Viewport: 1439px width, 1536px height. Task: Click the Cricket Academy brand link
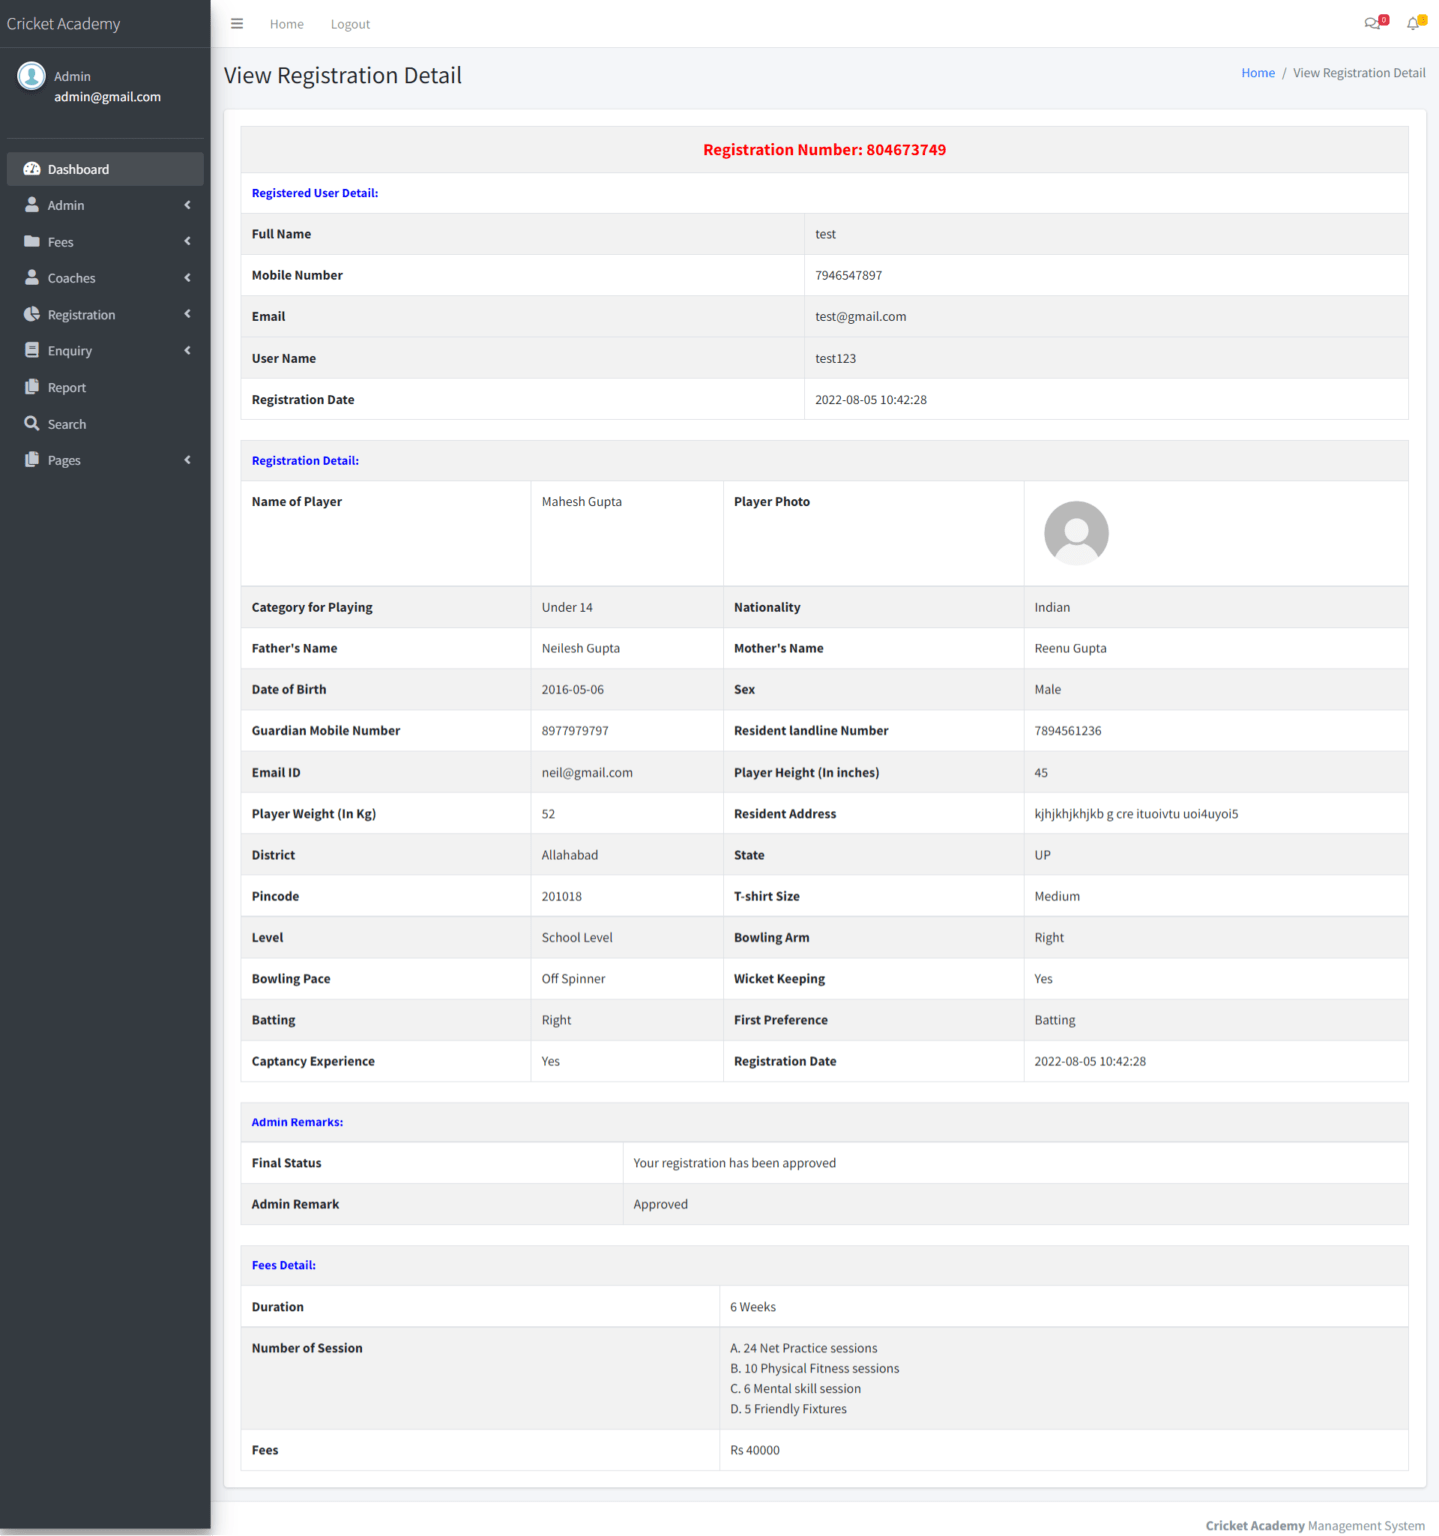point(63,23)
